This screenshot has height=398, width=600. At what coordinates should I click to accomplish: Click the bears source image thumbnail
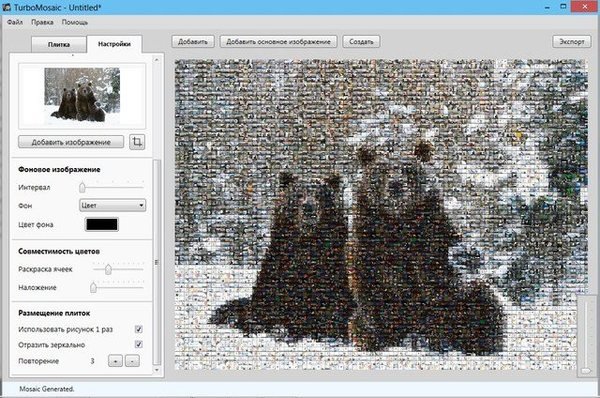(x=82, y=96)
